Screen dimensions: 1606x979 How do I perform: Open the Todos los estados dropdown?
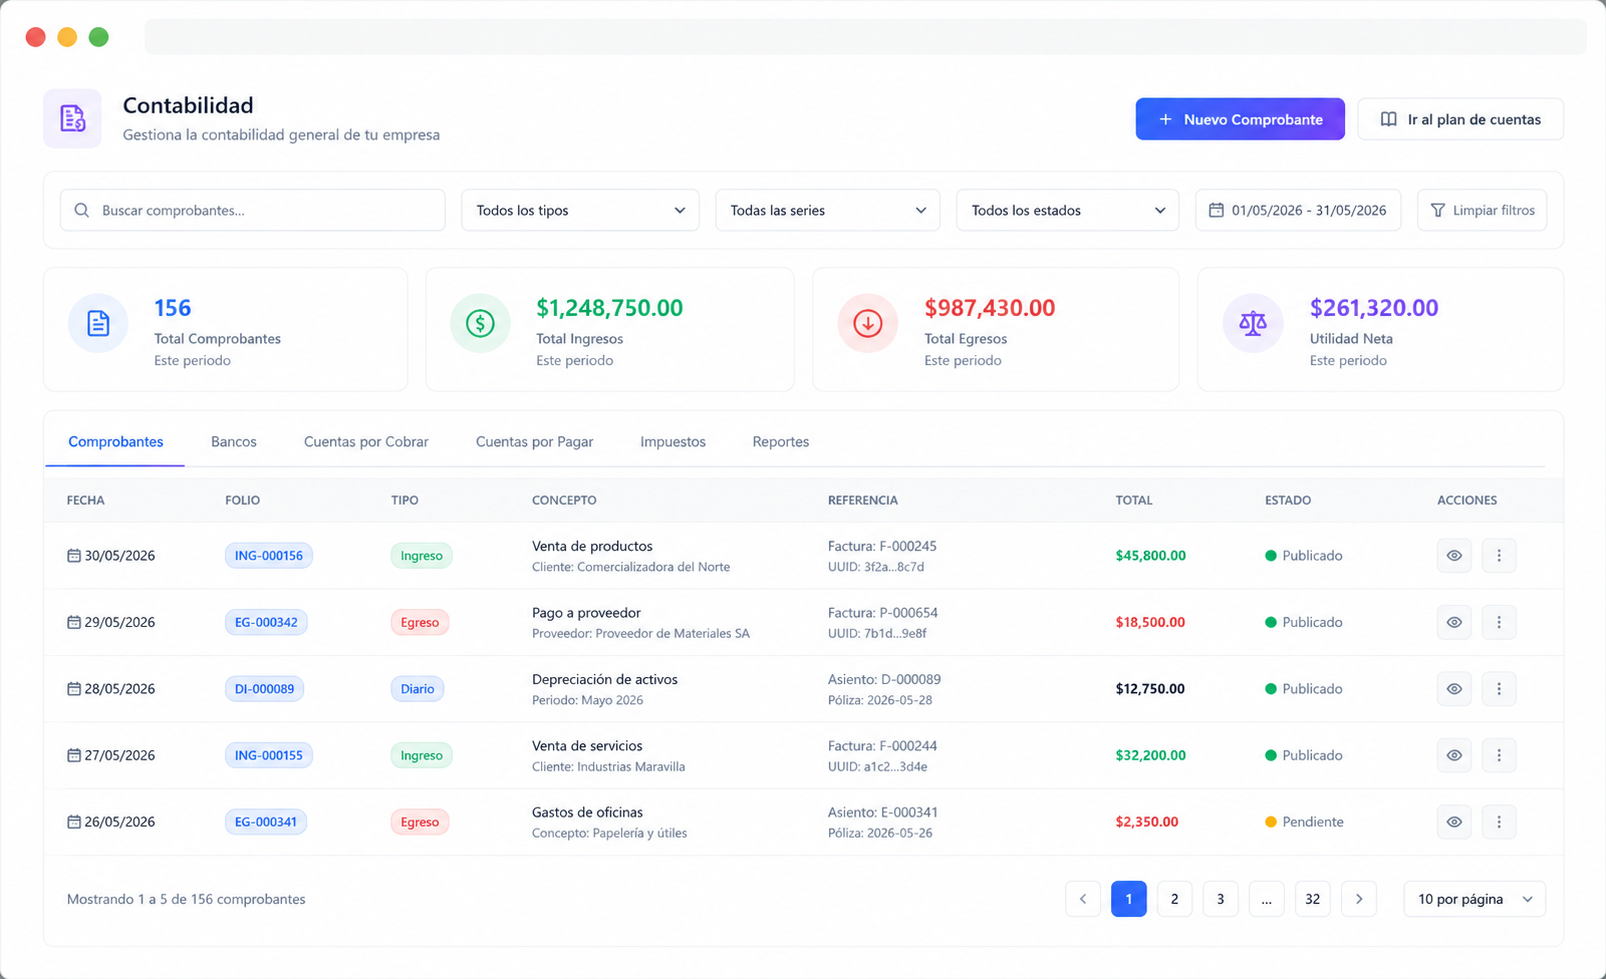(1067, 210)
